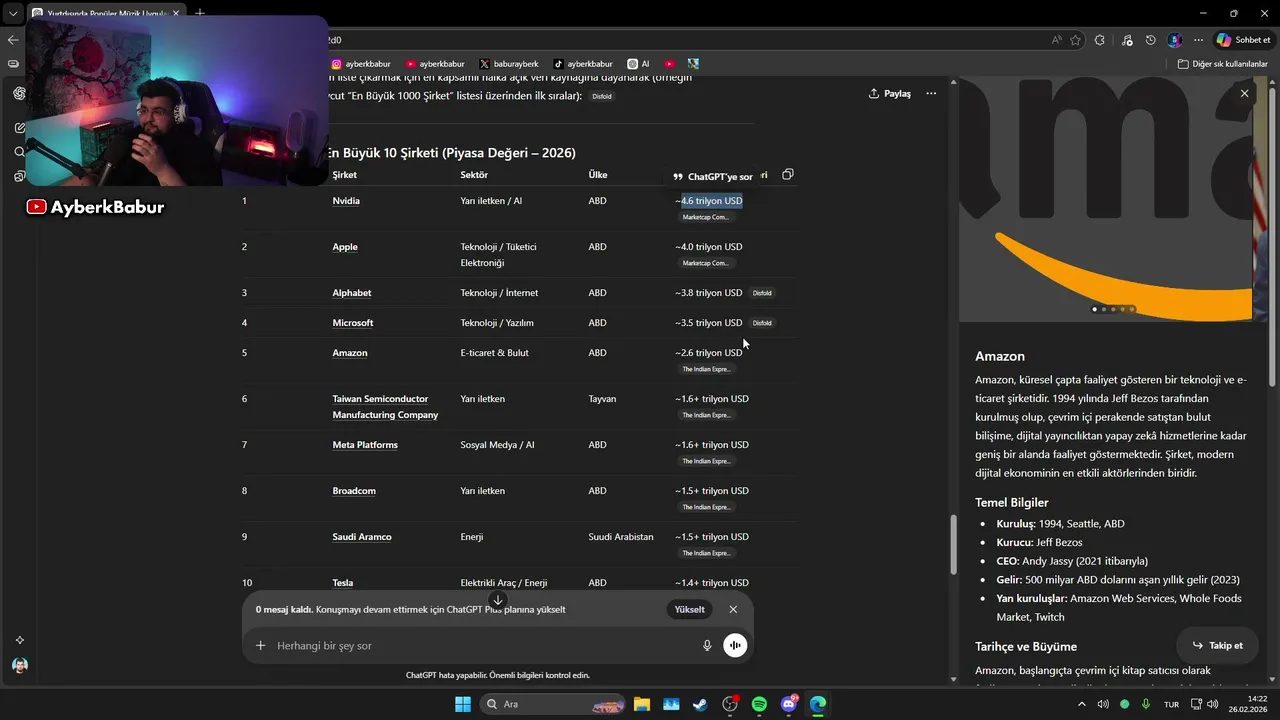Open the Edge profile avatar

coord(1175,40)
